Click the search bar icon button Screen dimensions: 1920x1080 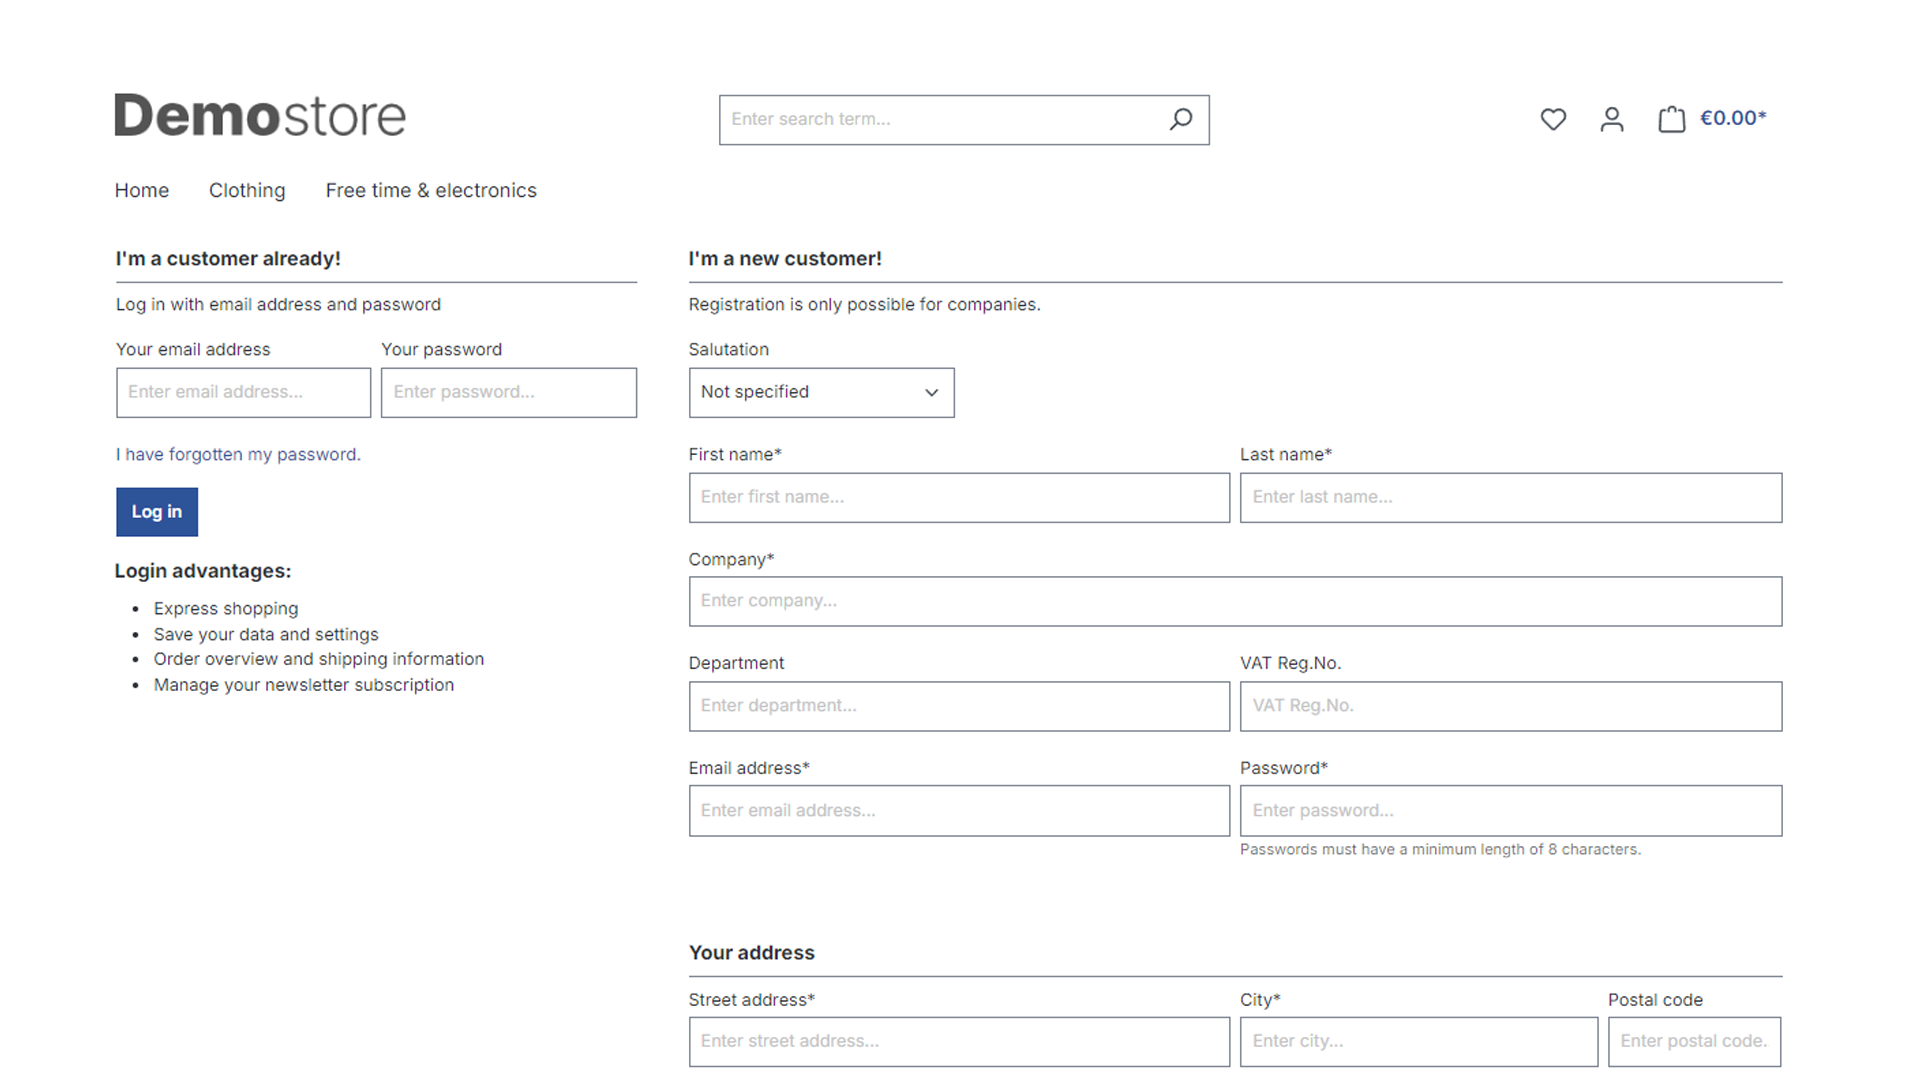(x=1179, y=119)
